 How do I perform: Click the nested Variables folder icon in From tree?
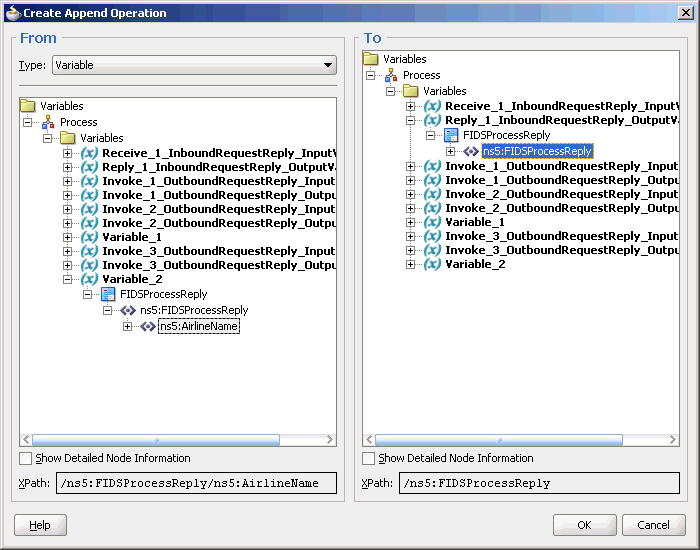click(x=68, y=138)
